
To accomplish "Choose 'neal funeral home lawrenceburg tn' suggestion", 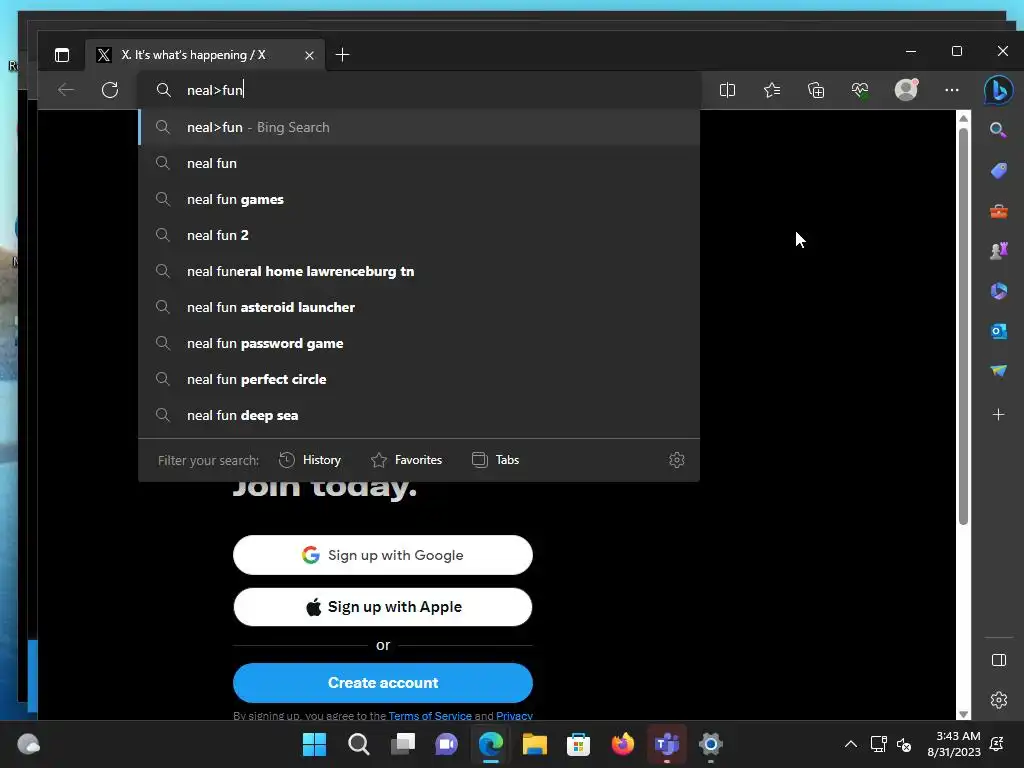I will coord(419,271).
